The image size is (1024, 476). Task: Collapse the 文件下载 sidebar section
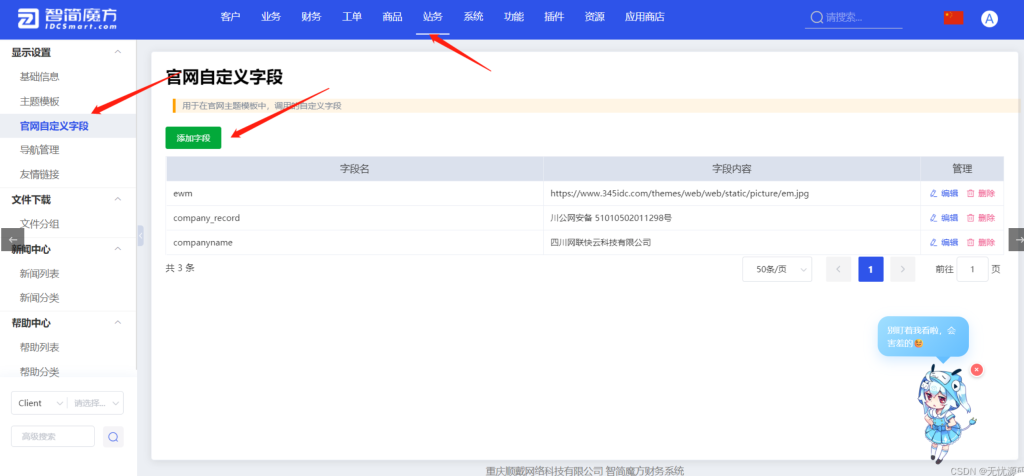click(118, 199)
